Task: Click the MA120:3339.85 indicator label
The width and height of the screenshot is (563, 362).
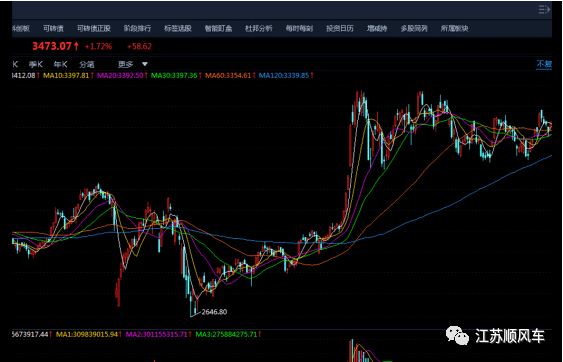Action: 284,75
